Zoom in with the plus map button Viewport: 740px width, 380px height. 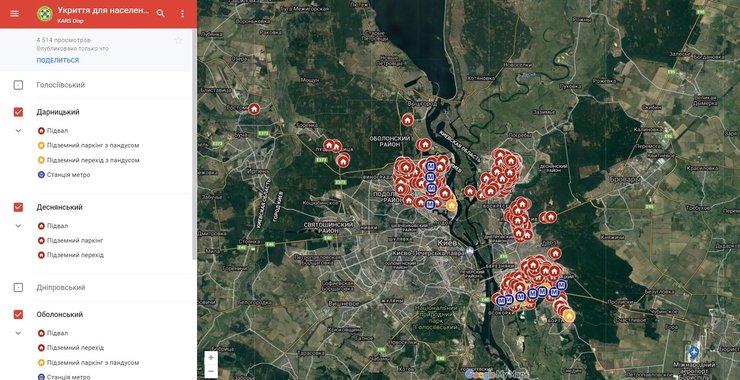pyautogui.click(x=210, y=358)
